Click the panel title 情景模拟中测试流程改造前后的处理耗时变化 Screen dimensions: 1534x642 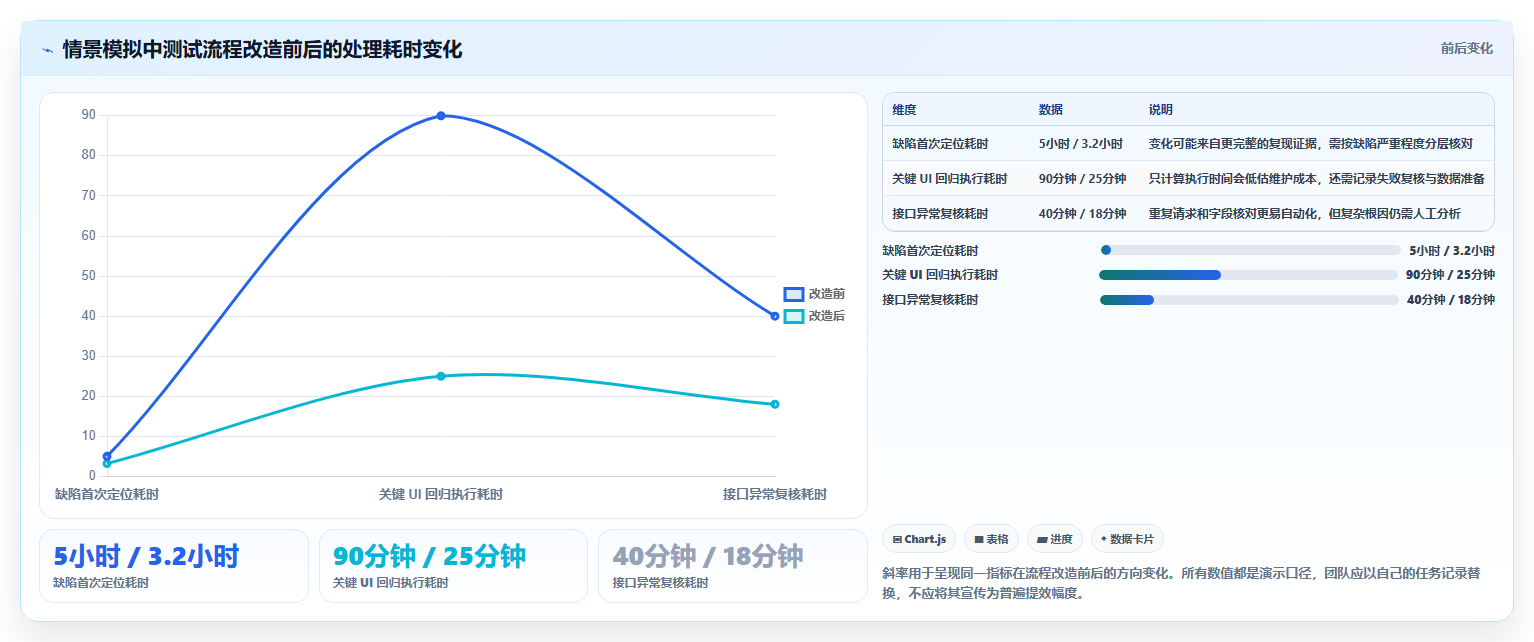click(x=262, y=50)
